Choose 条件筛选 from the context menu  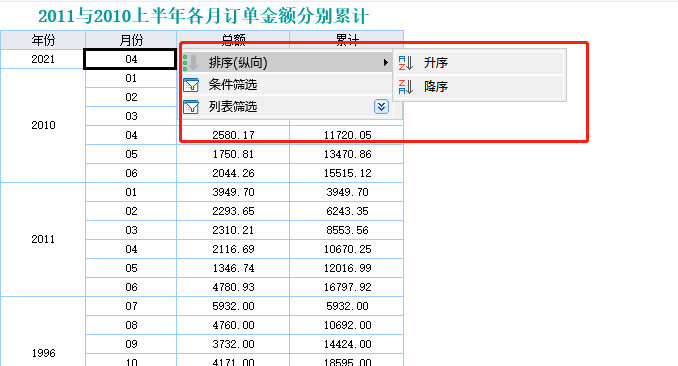coord(287,84)
